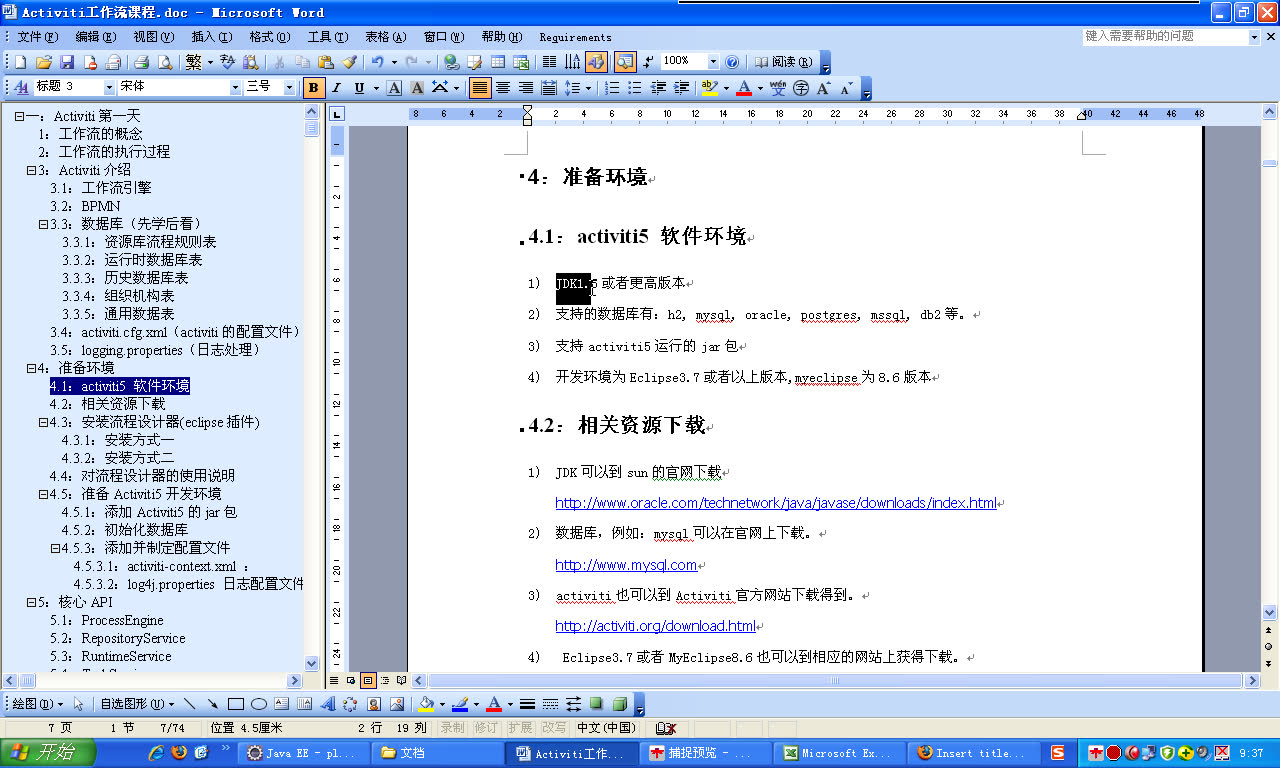Click the Format Painter brush icon
The image size is (1280, 768).
pyautogui.click(x=349, y=62)
